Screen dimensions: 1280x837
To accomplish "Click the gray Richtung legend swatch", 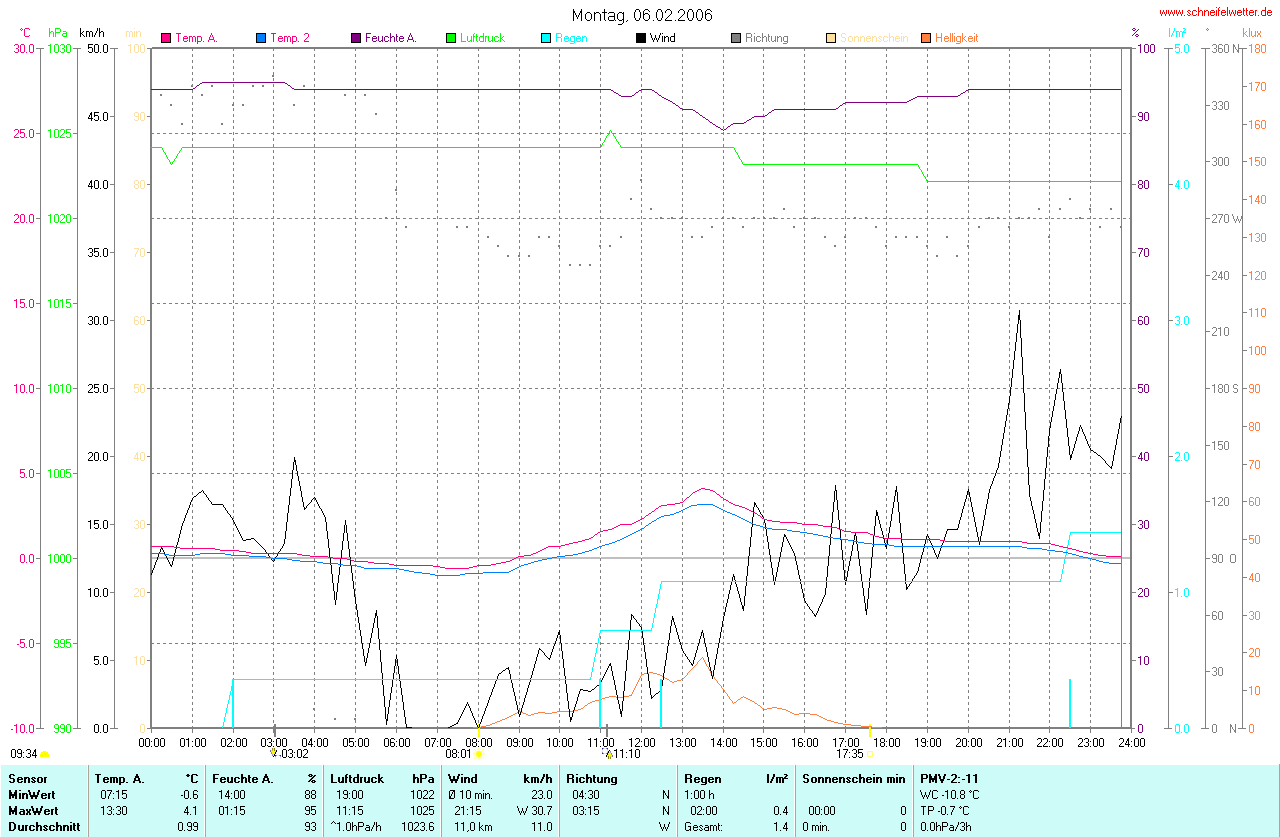I will click(x=736, y=38).
